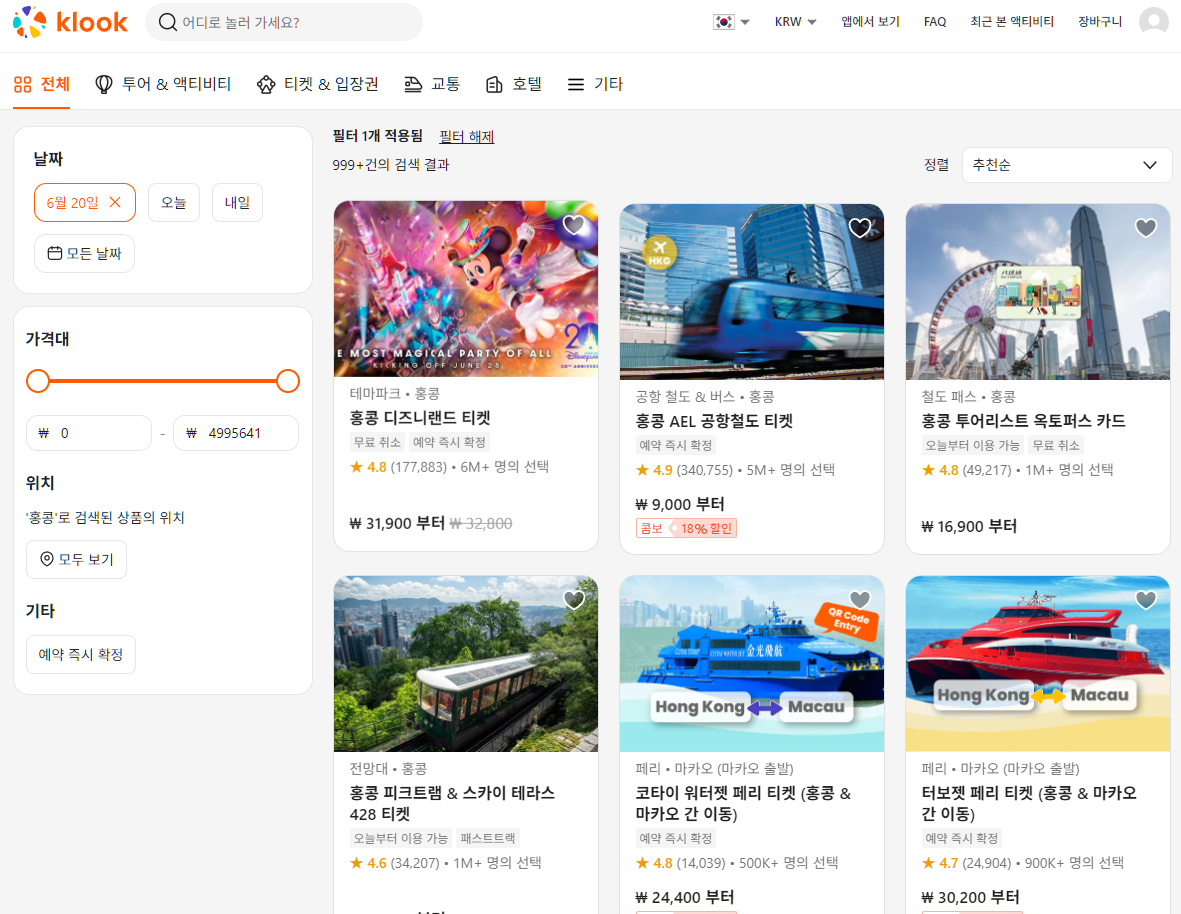Select the 교통 tab
This screenshot has height=914, width=1181.
[x=432, y=84]
